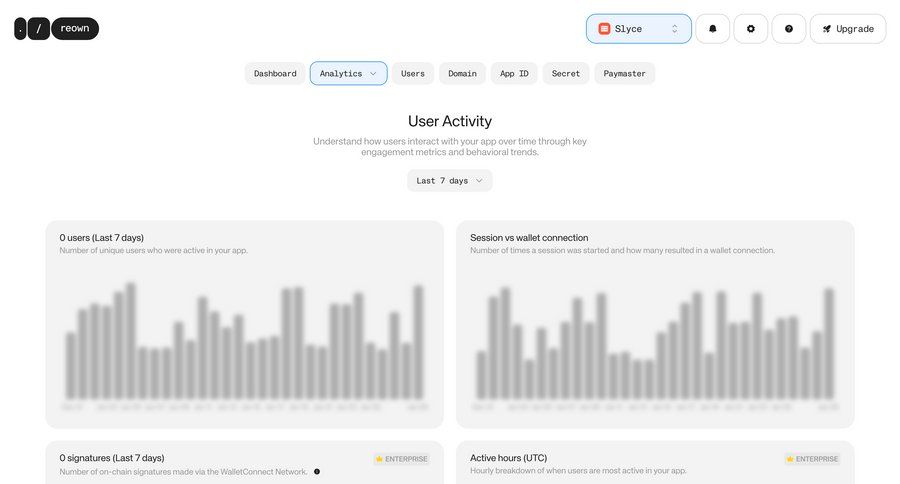Click the help question mark icon
900x484 pixels.
pyautogui.click(x=788, y=29)
